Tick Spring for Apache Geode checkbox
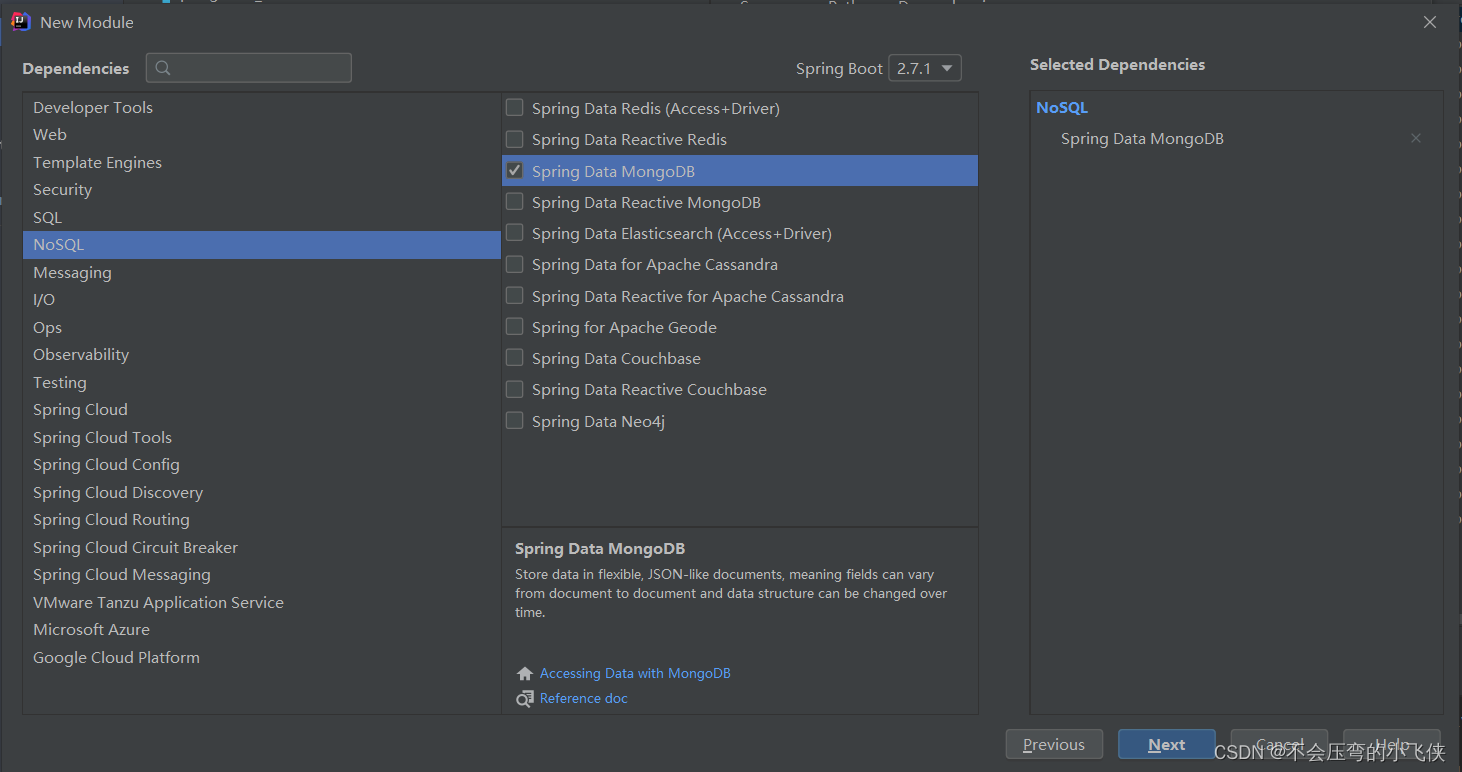Image resolution: width=1462 pixels, height=772 pixels. click(514, 327)
